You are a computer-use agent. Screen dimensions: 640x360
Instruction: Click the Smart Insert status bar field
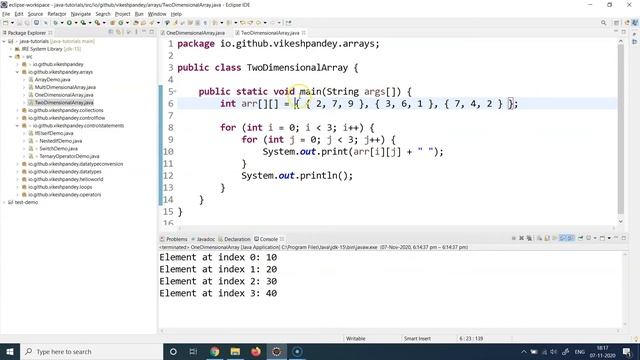pyautogui.click(x=417, y=339)
